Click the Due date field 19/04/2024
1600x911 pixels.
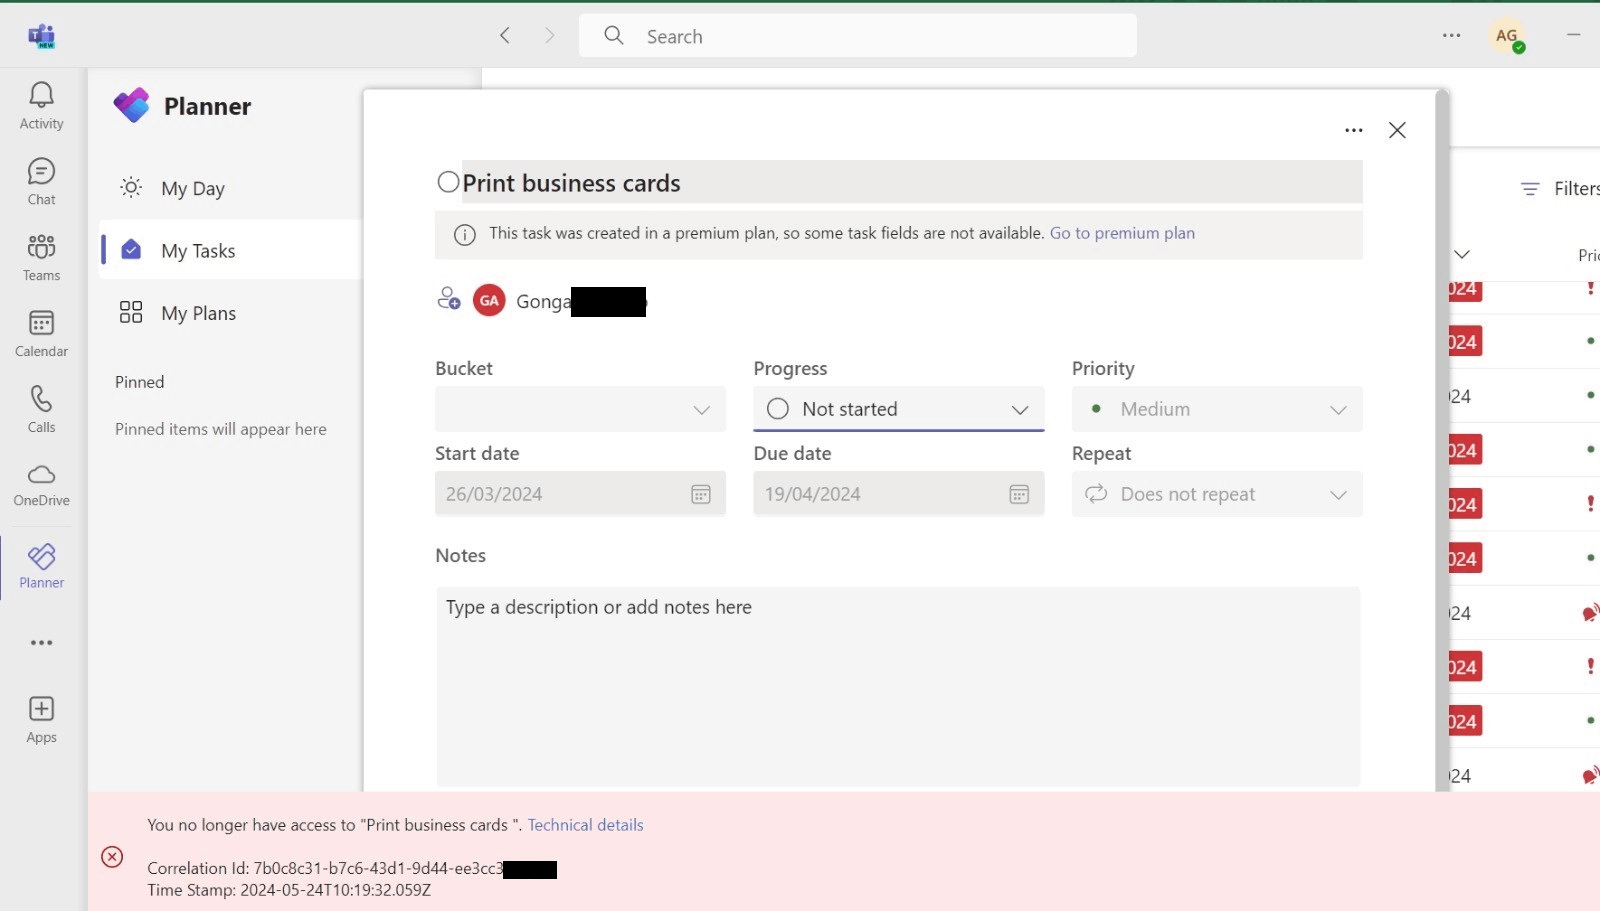click(898, 494)
